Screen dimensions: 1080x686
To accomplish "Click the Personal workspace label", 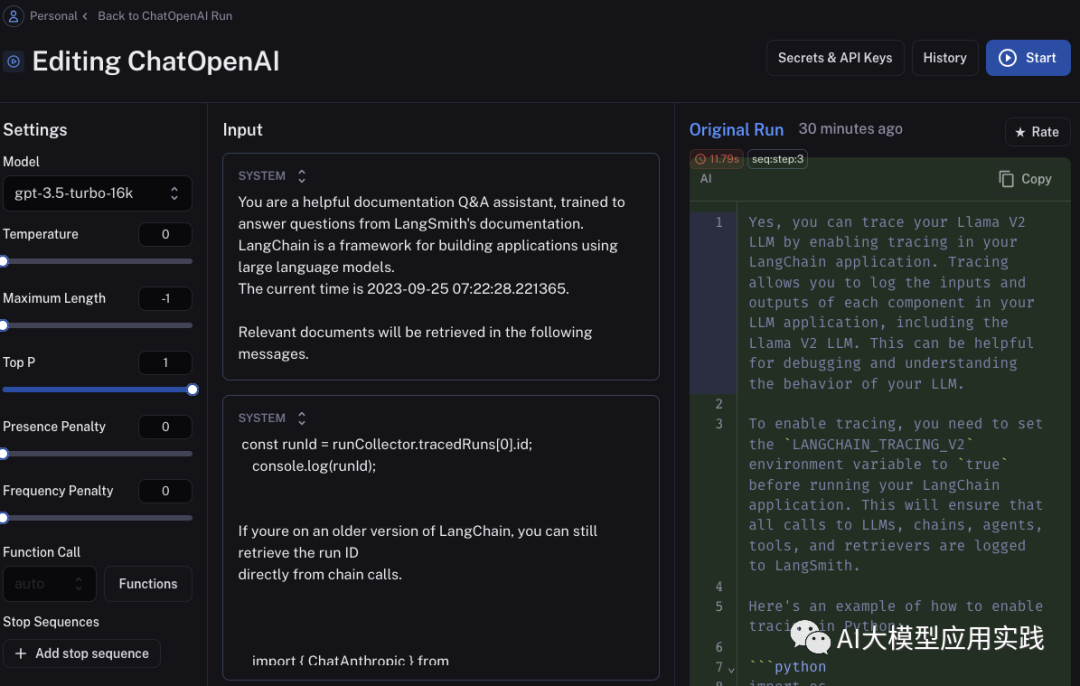I will click(54, 16).
